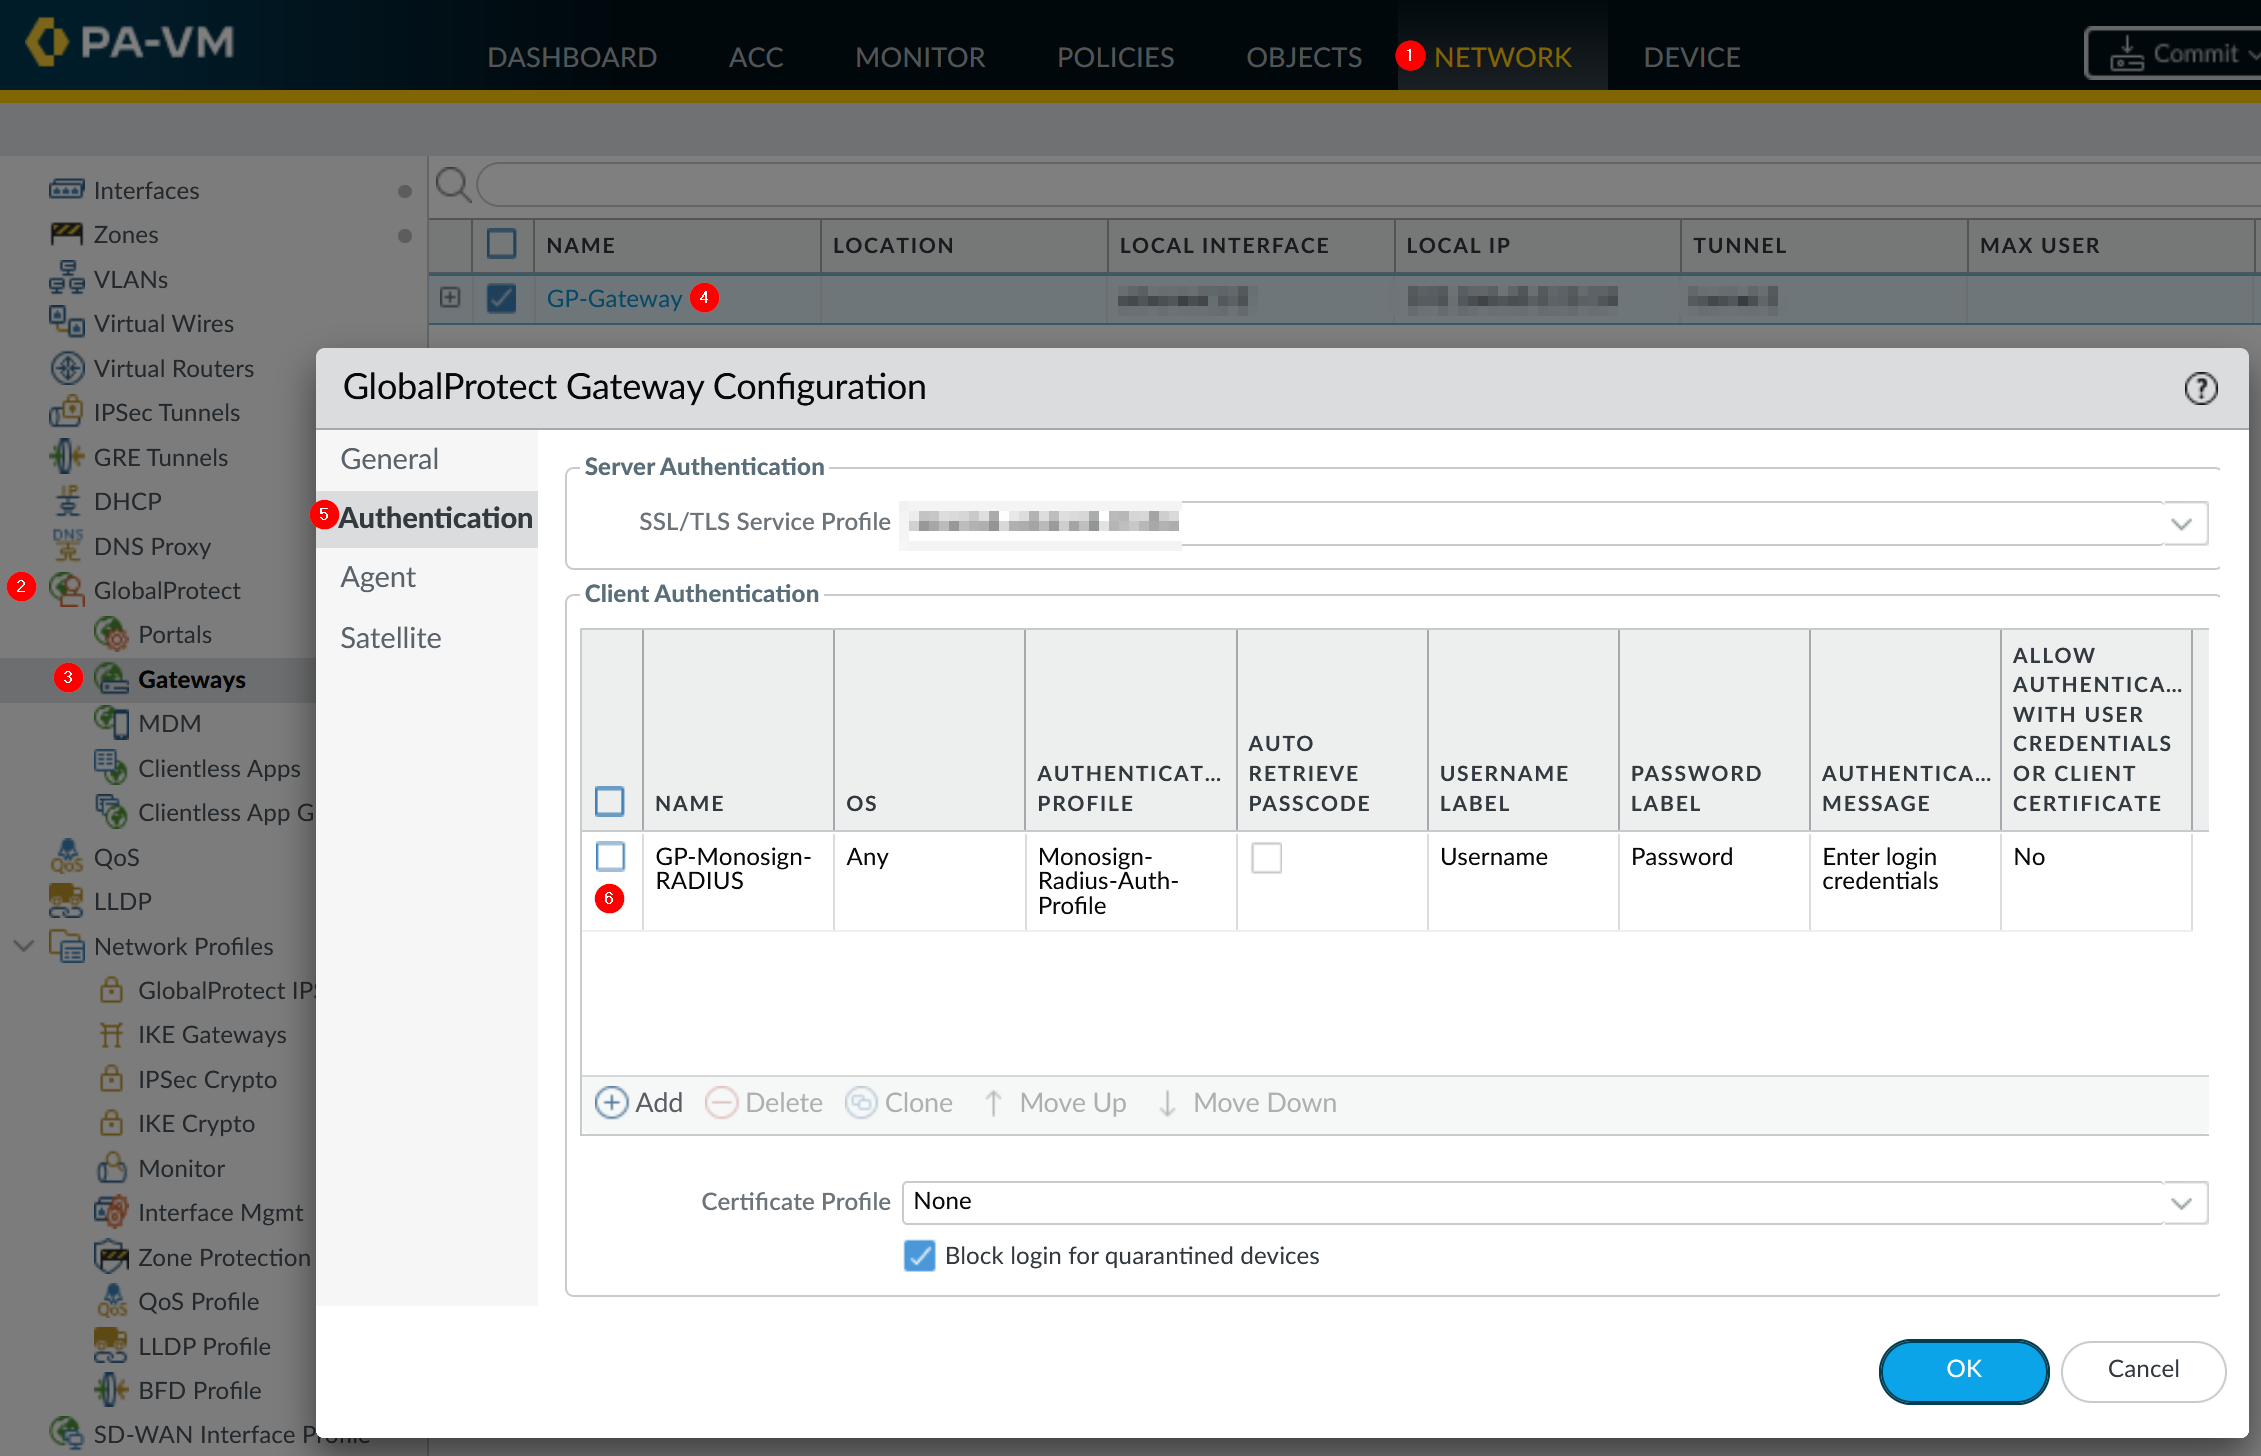Open the DEVICE top menu
This screenshot has height=1456, width=2261.
click(1692, 57)
